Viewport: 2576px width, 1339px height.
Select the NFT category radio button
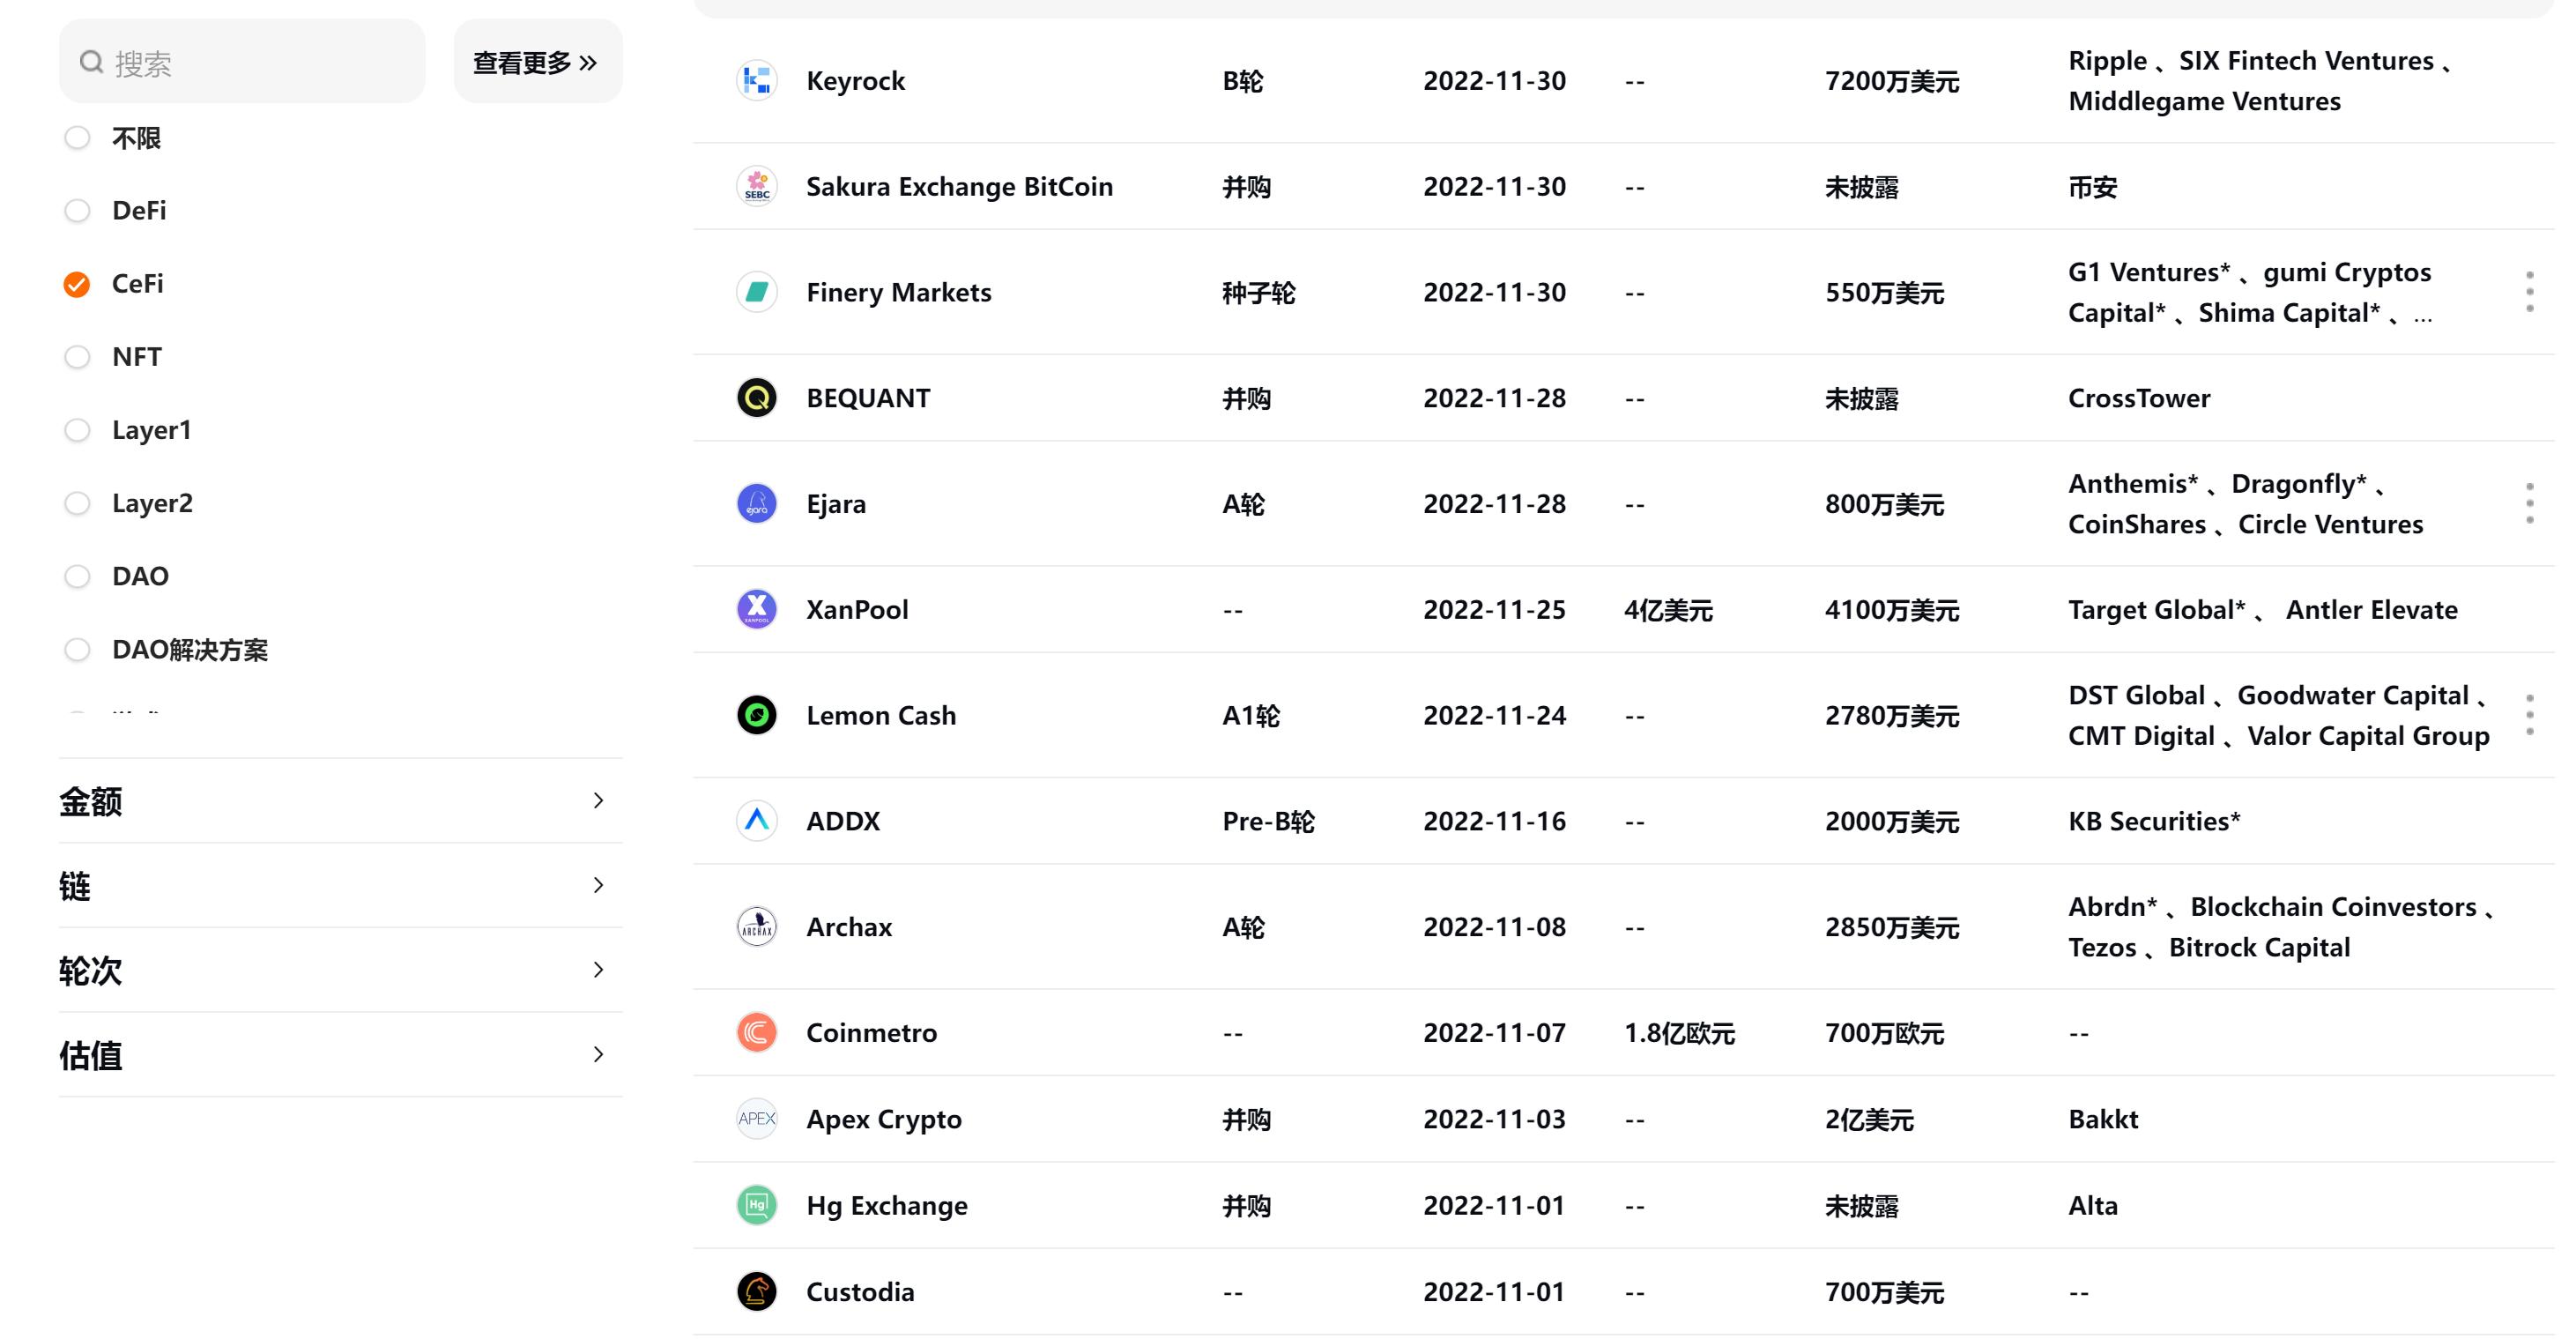pyautogui.click(x=77, y=357)
